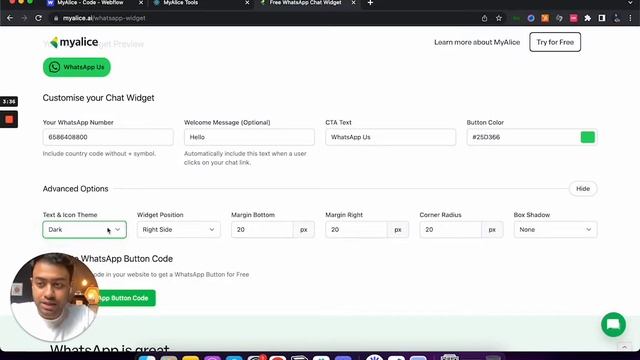Viewport: 640px width, 360px height.
Task: Click the browser back arrow
Action: point(10,18)
